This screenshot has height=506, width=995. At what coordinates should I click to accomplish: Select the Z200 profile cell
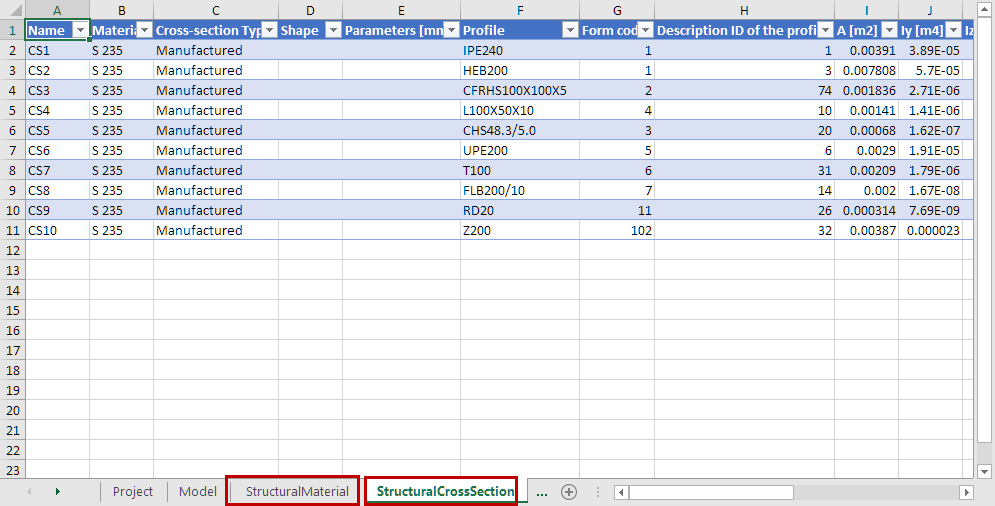(x=520, y=230)
